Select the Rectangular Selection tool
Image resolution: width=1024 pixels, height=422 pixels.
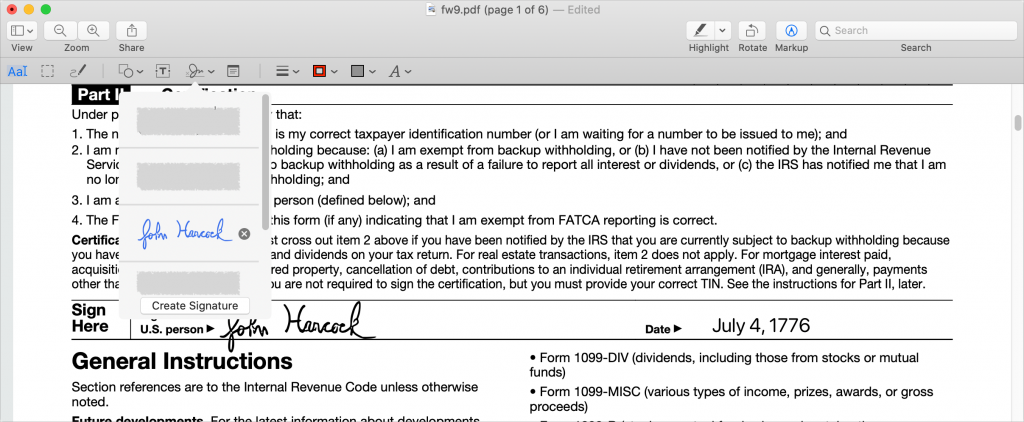pyautogui.click(x=47, y=71)
